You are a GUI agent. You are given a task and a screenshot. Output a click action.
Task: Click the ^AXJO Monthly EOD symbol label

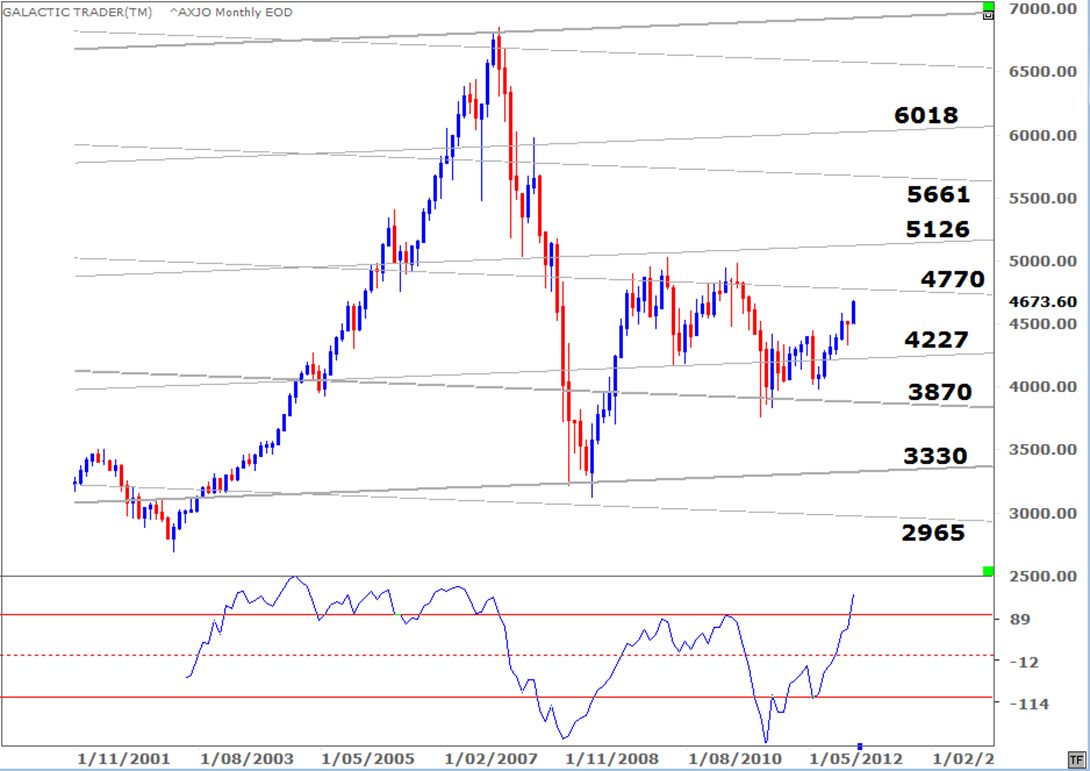pos(231,12)
